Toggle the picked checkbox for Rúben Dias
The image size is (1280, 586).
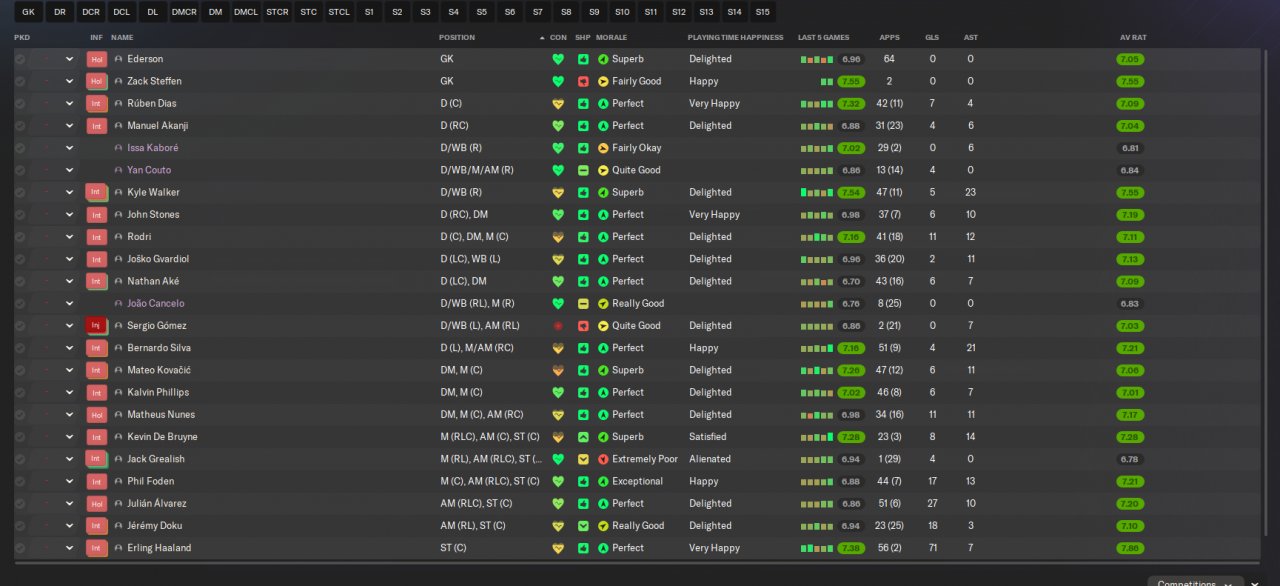[20, 103]
